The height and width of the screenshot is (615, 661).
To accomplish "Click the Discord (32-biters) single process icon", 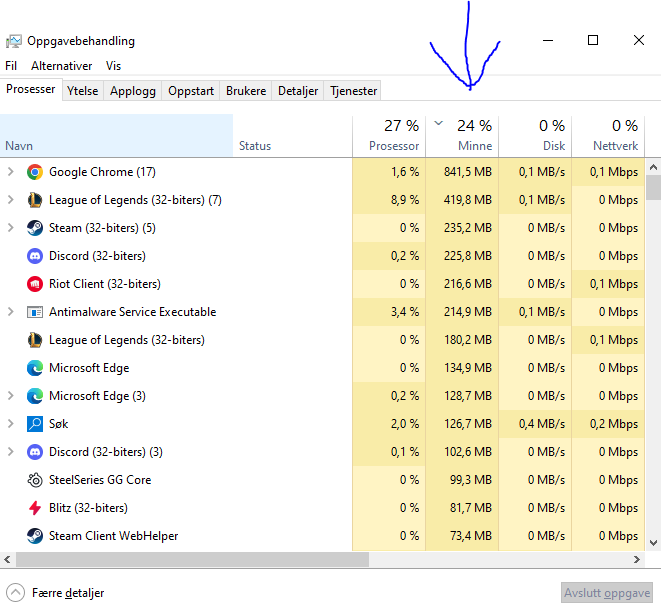I will pyautogui.click(x=35, y=256).
